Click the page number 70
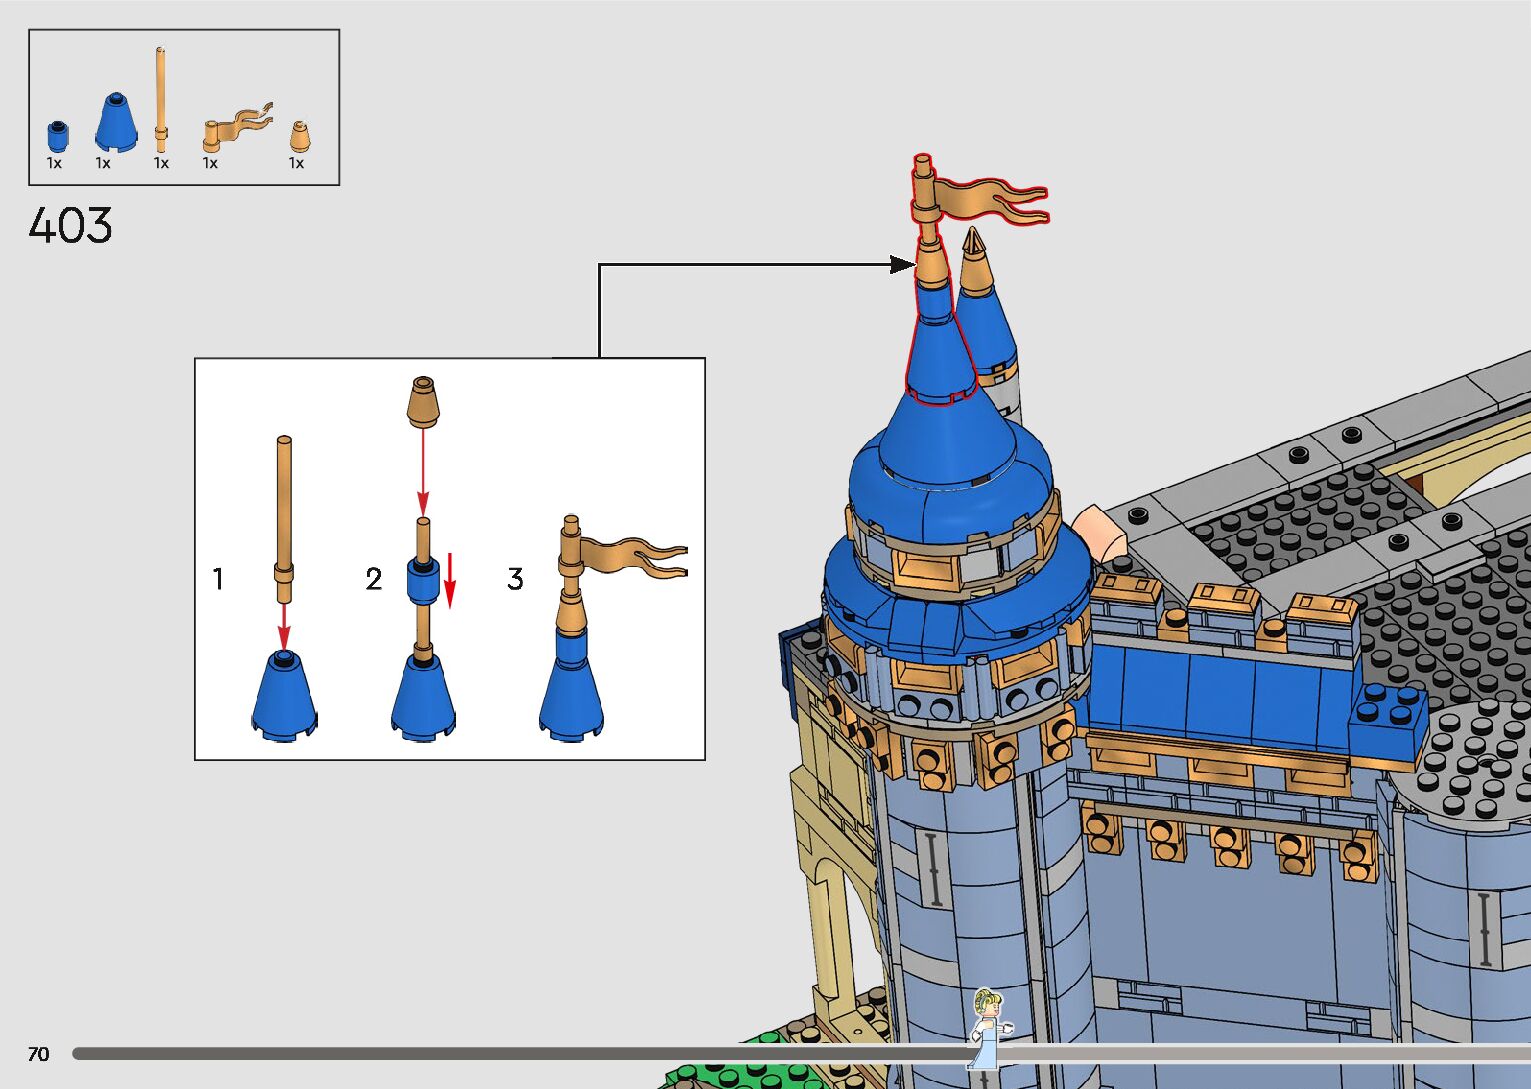 [x=38, y=1054]
